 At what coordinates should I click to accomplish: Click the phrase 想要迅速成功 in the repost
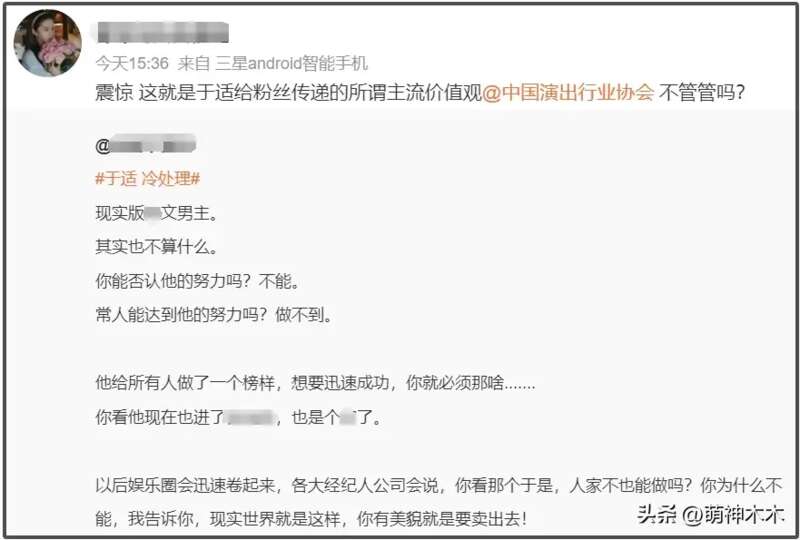(340, 383)
